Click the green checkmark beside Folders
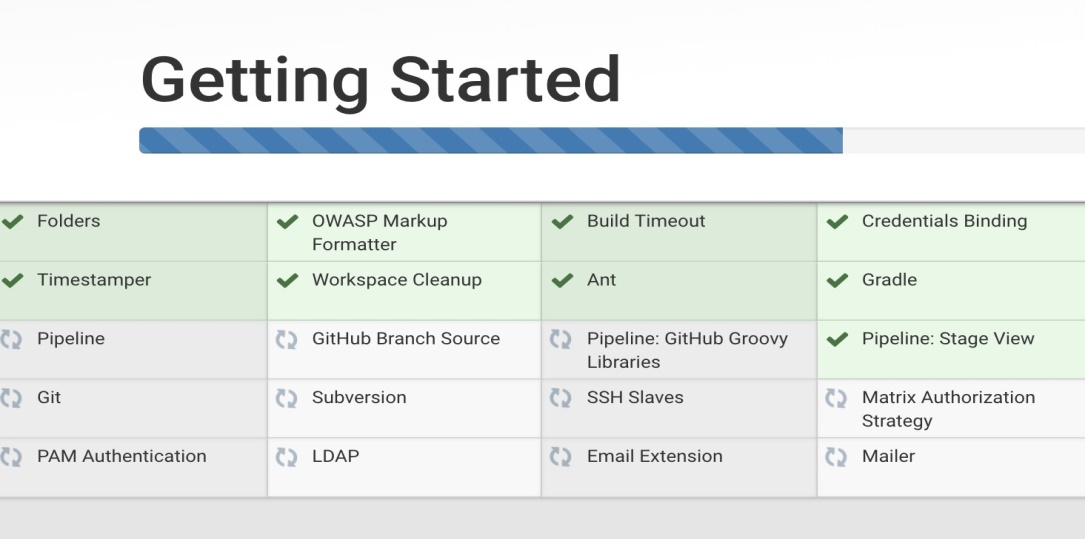1085x539 pixels. (x=12, y=222)
